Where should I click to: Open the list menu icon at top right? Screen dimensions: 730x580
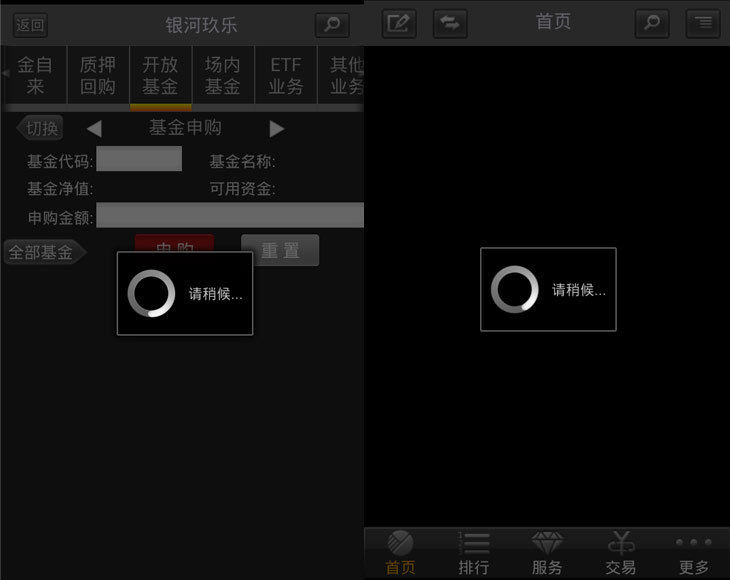click(703, 24)
